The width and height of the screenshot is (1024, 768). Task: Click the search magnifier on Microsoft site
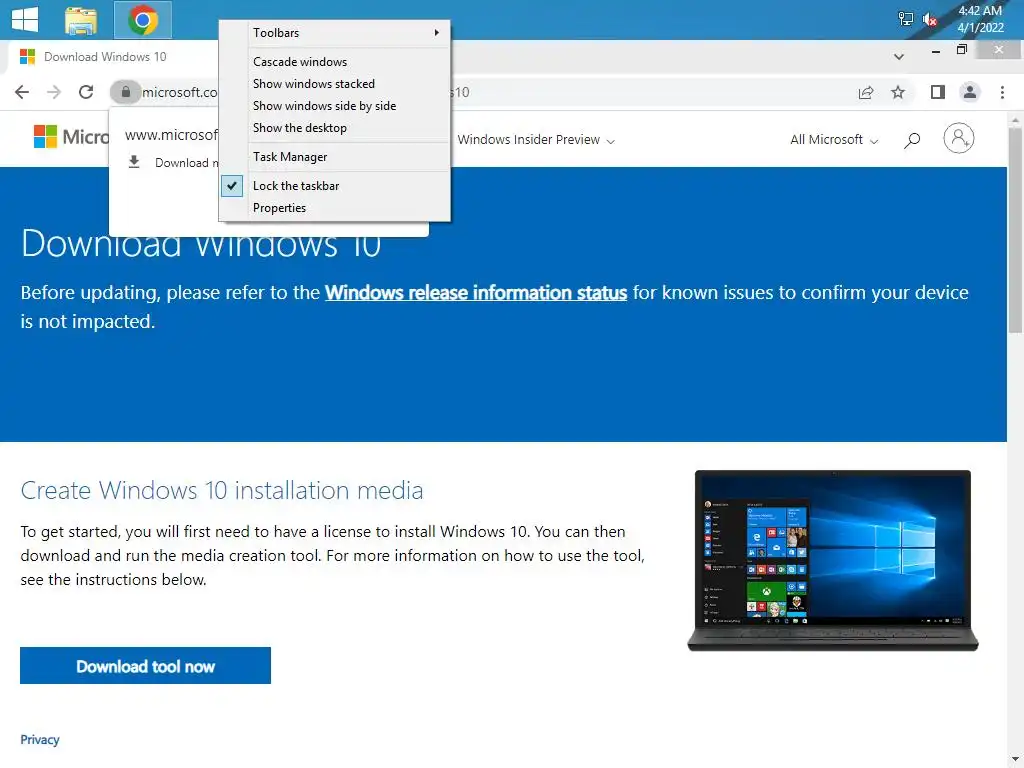pos(912,140)
